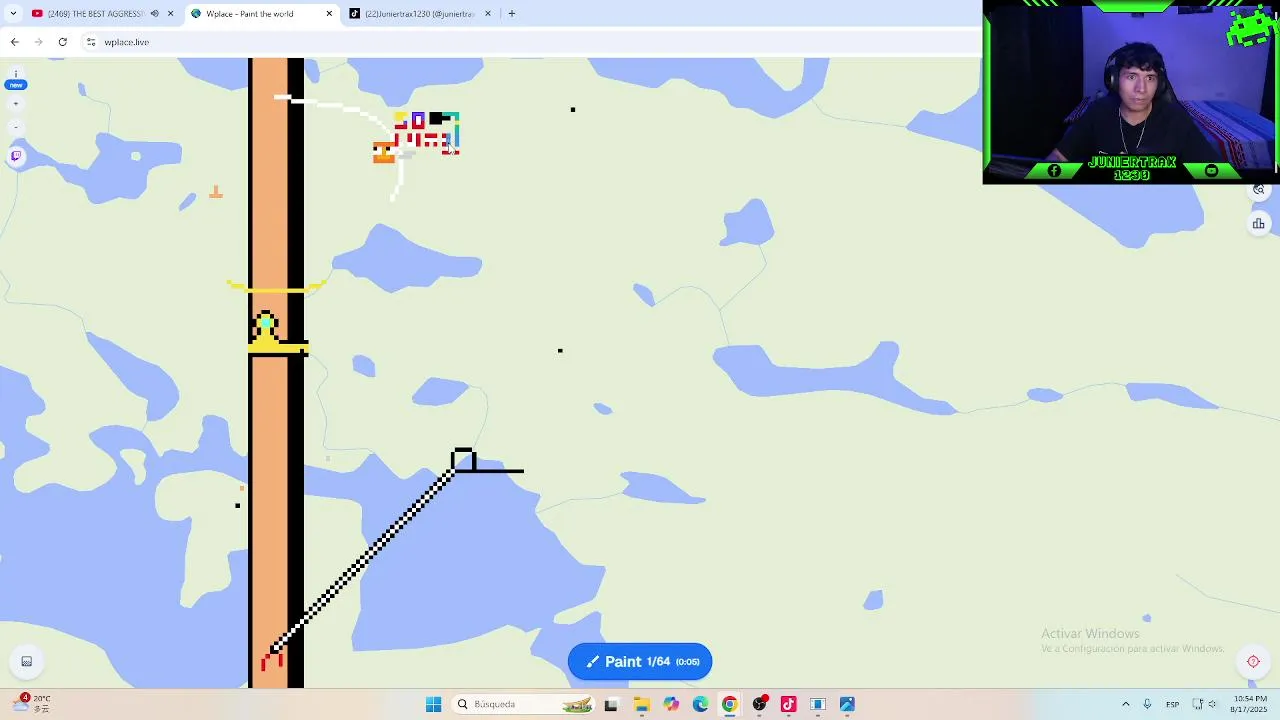Image resolution: width=1280 pixels, height=720 pixels.
Task: Switch to the TikTok Juniertrax1230 tab
Action: 418,14
